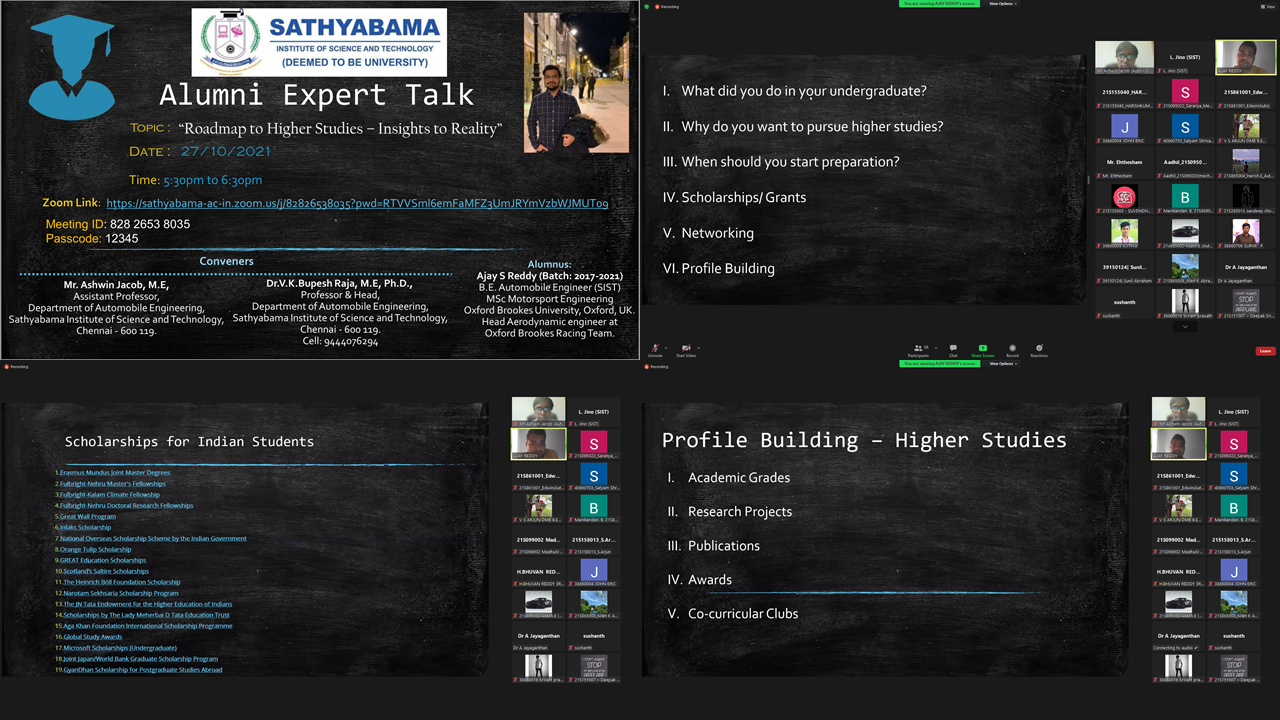Open Chat in agenda slide Zoom window
The width and height of the screenshot is (1280, 720).
pyautogui.click(x=953, y=350)
